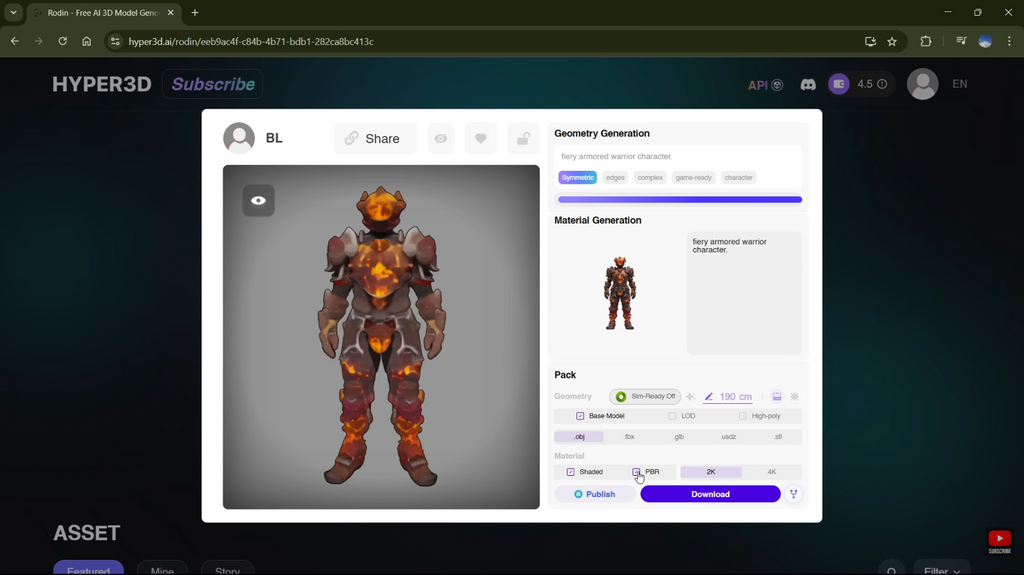Toggle the visibility eye icon beside Share

point(441,139)
